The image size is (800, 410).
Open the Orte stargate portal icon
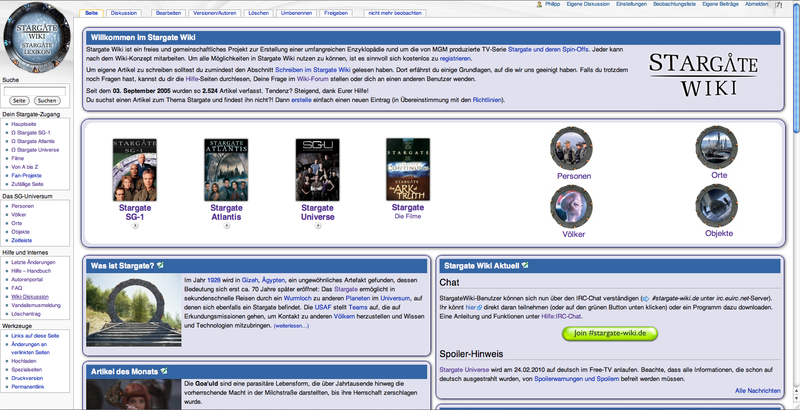coord(719,150)
